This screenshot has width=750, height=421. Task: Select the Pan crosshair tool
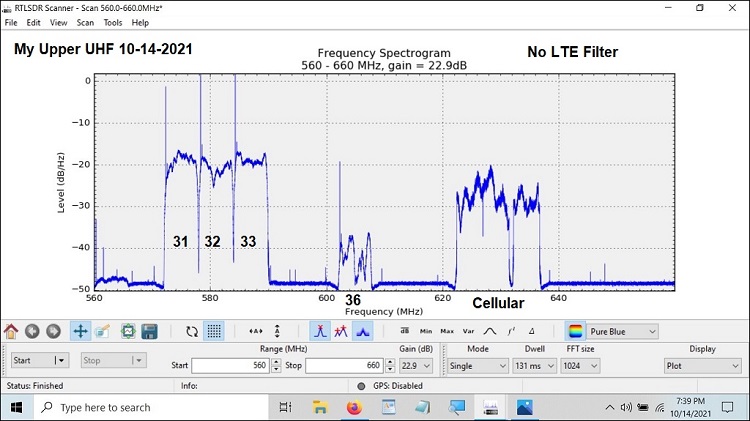pyautogui.click(x=80, y=331)
